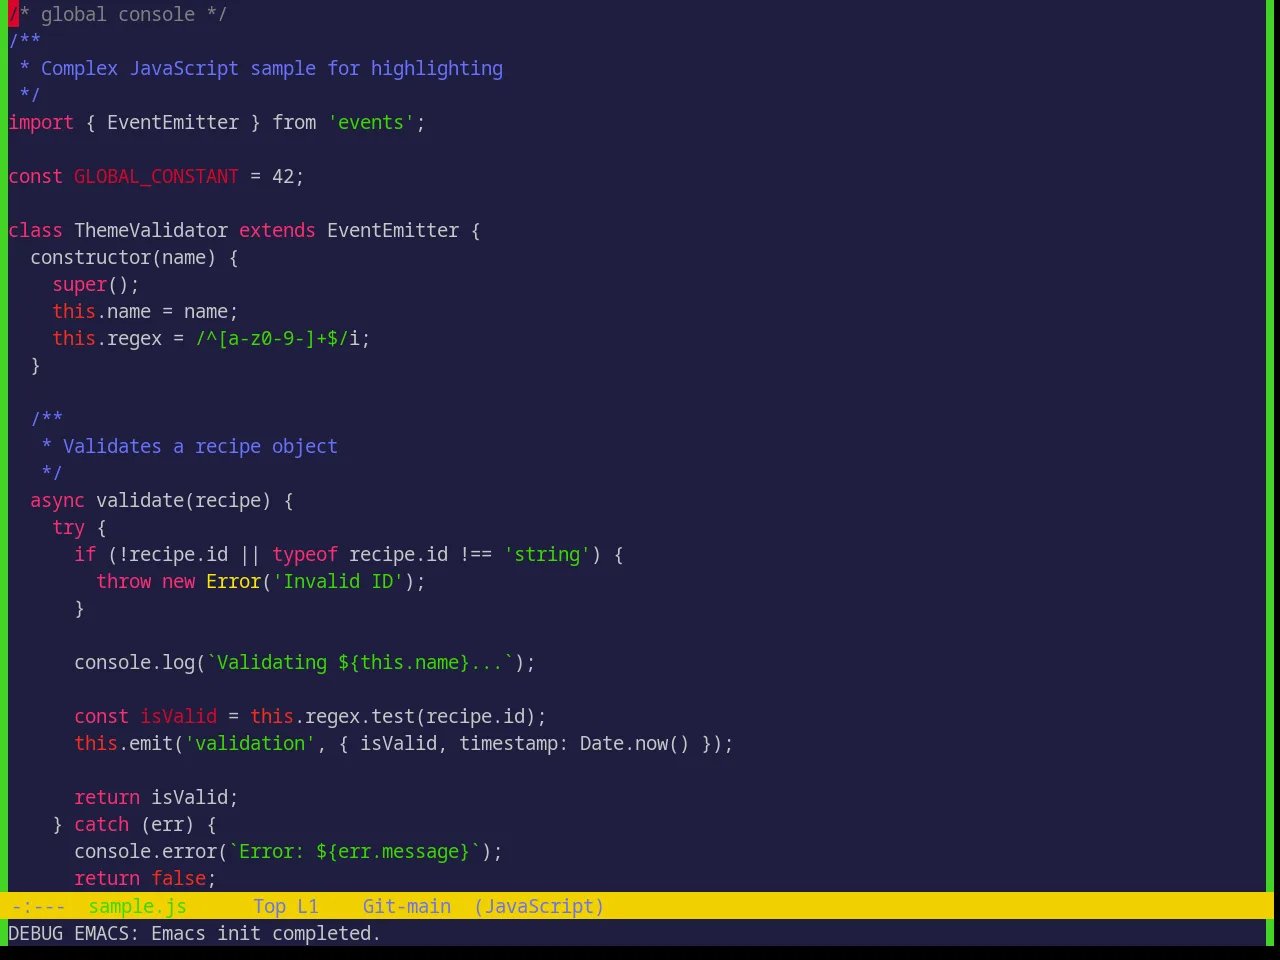Click 'global console' comment on first line

(118, 14)
